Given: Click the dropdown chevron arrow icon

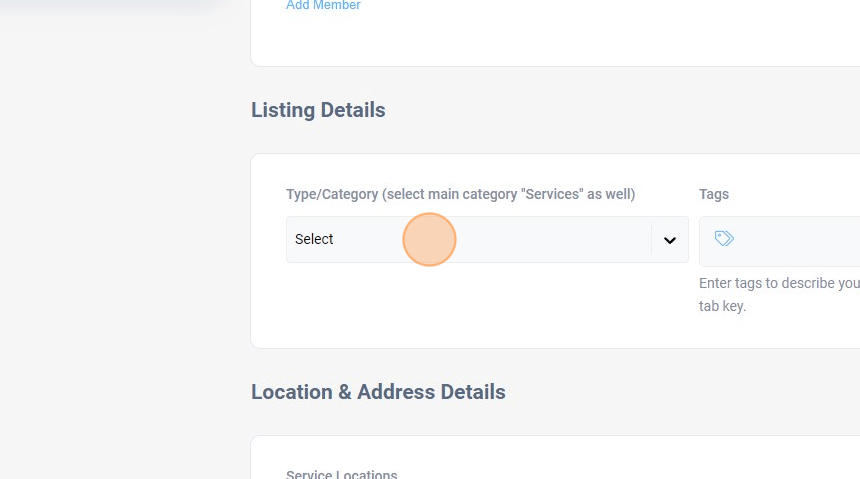Looking at the screenshot, I should click(x=670, y=240).
